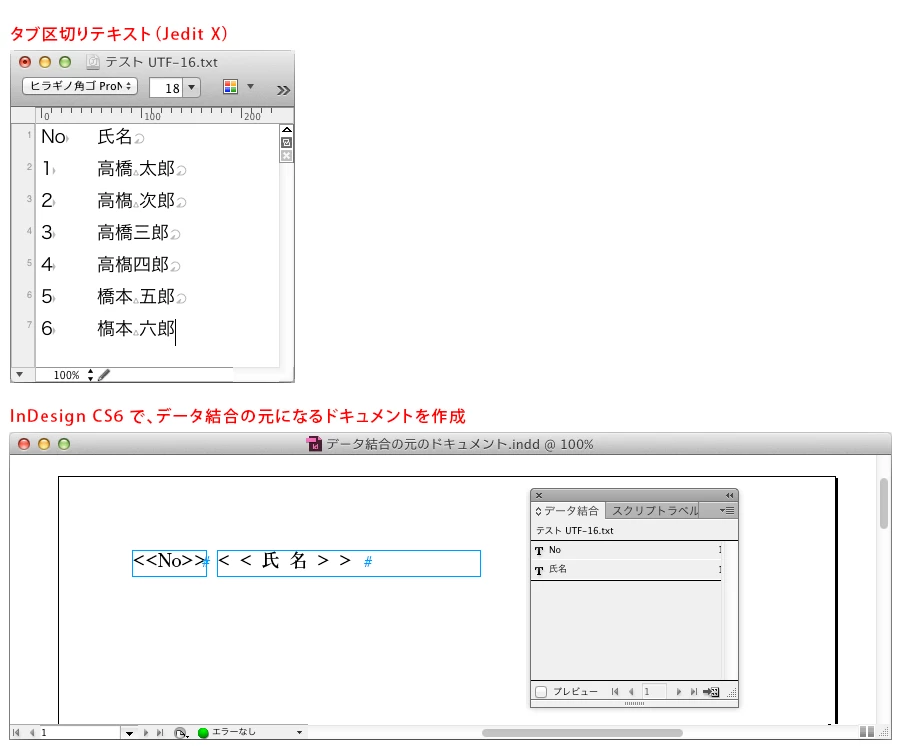
Task: Enable the プレビュー checkbox
Action: (x=541, y=692)
